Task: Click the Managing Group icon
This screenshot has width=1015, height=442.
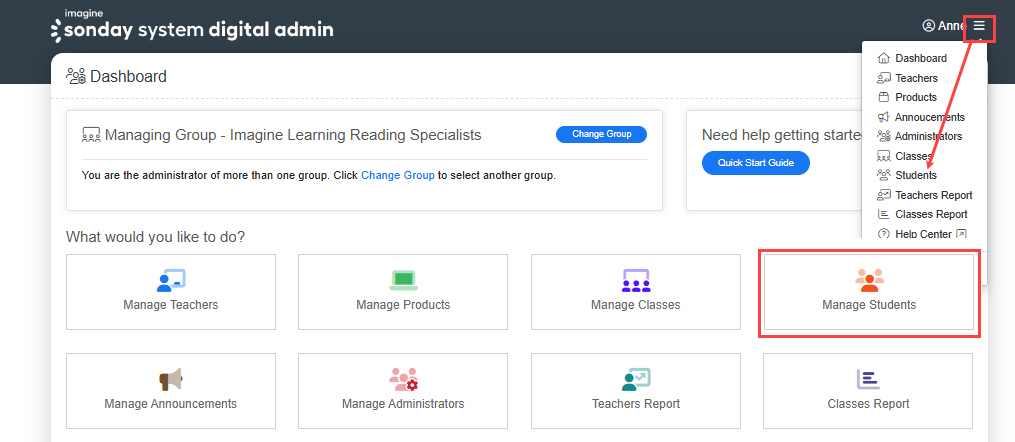Action: coord(91,135)
